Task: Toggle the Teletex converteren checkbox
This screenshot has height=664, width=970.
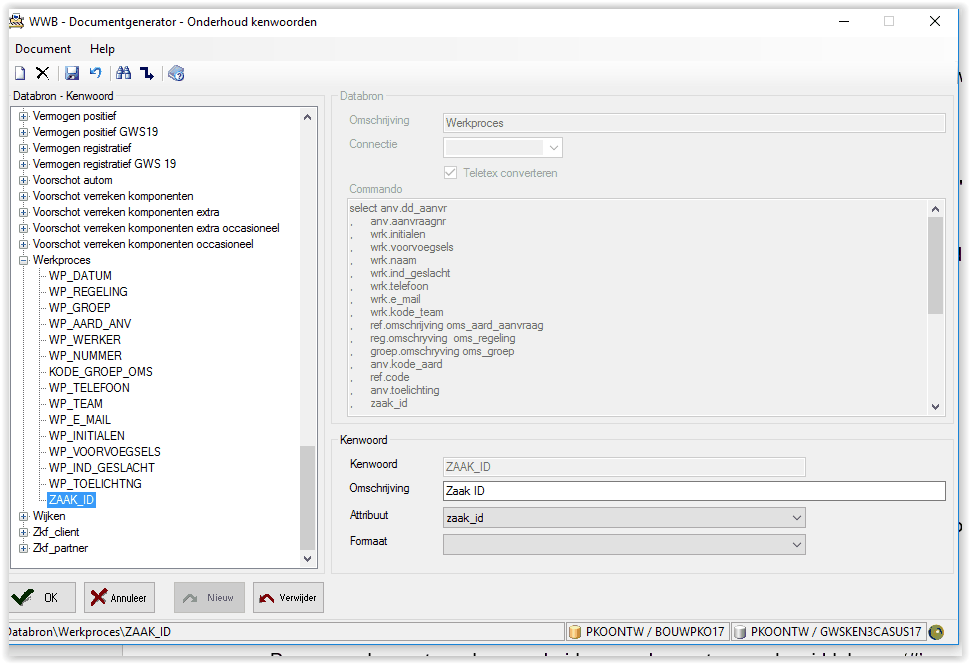Action: pos(450,173)
